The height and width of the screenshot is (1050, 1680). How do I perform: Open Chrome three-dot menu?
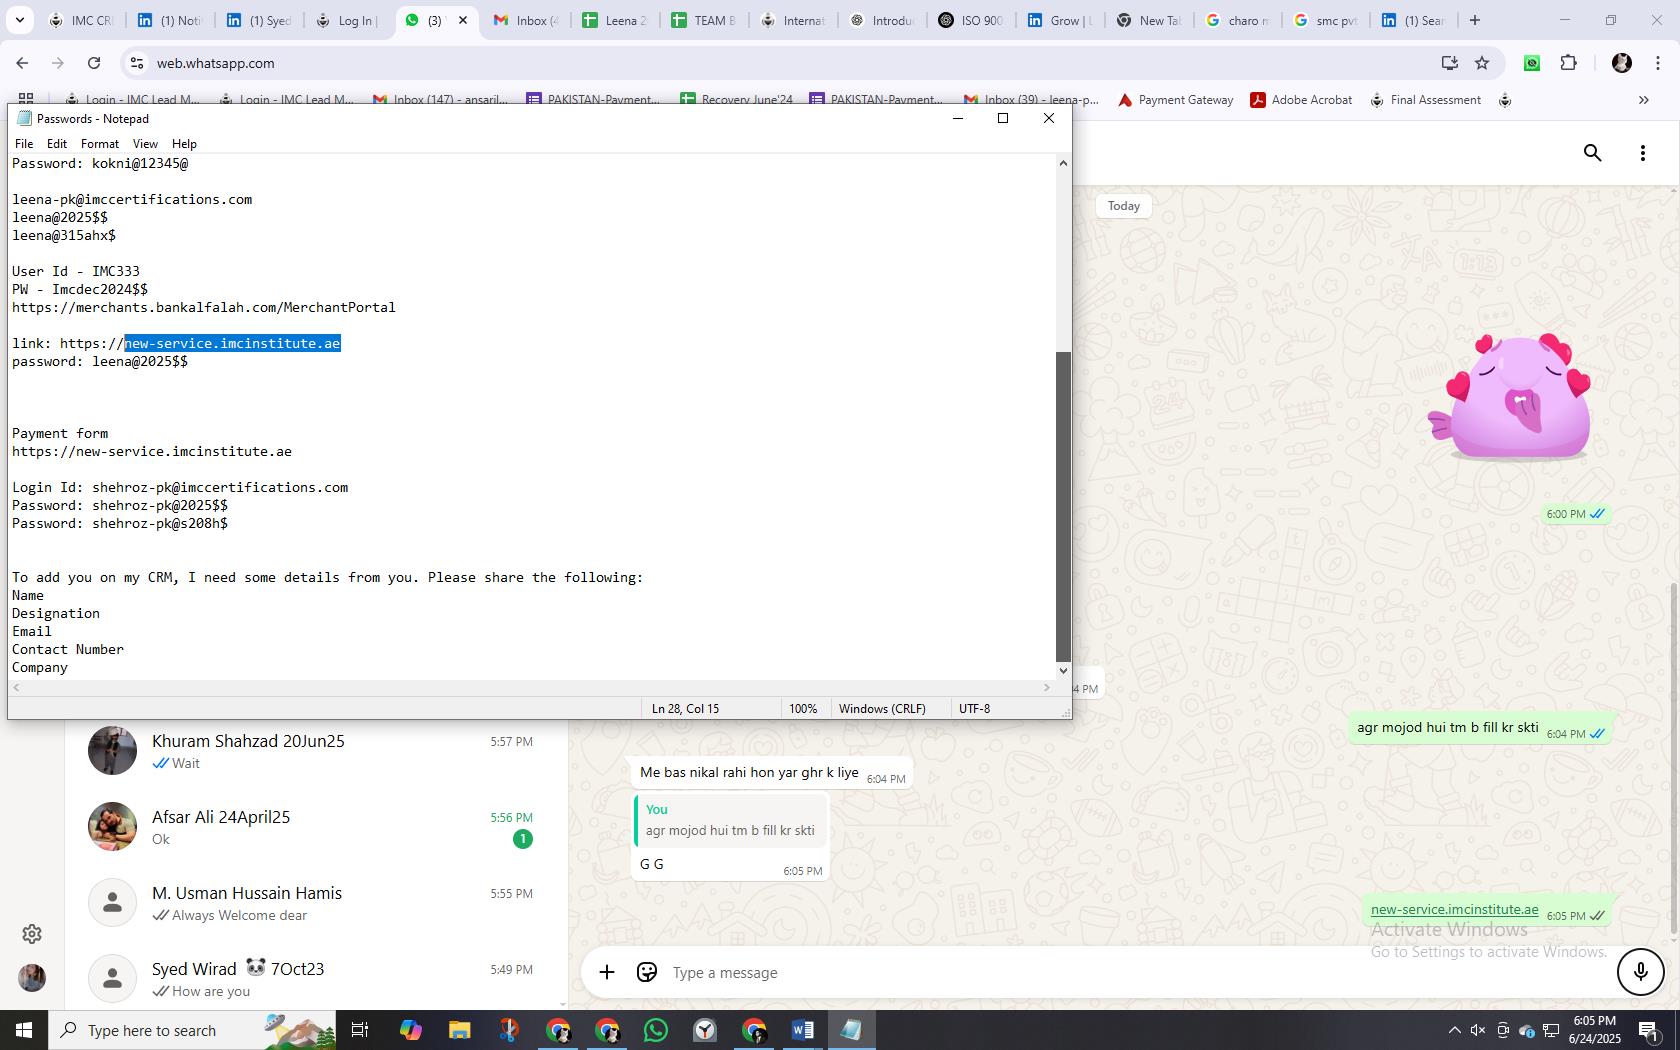pyautogui.click(x=1659, y=63)
